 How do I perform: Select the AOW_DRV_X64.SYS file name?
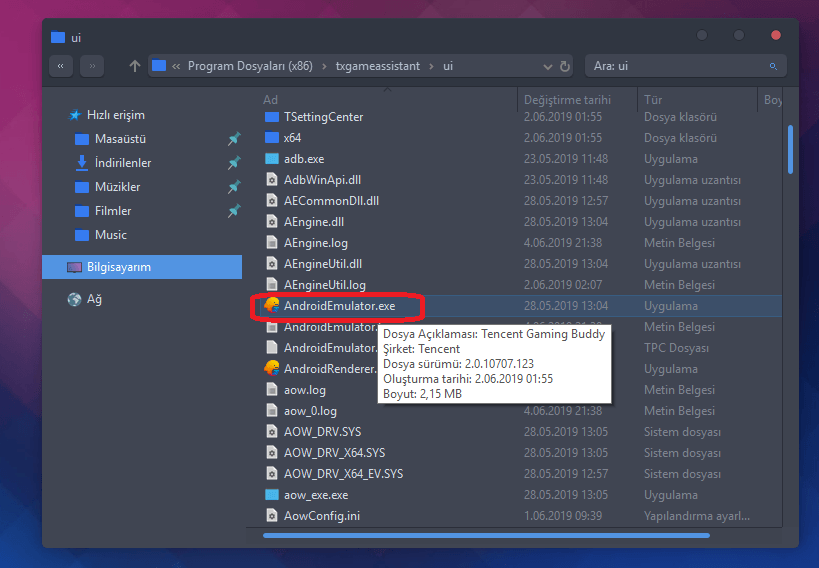click(x=334, y=453)
